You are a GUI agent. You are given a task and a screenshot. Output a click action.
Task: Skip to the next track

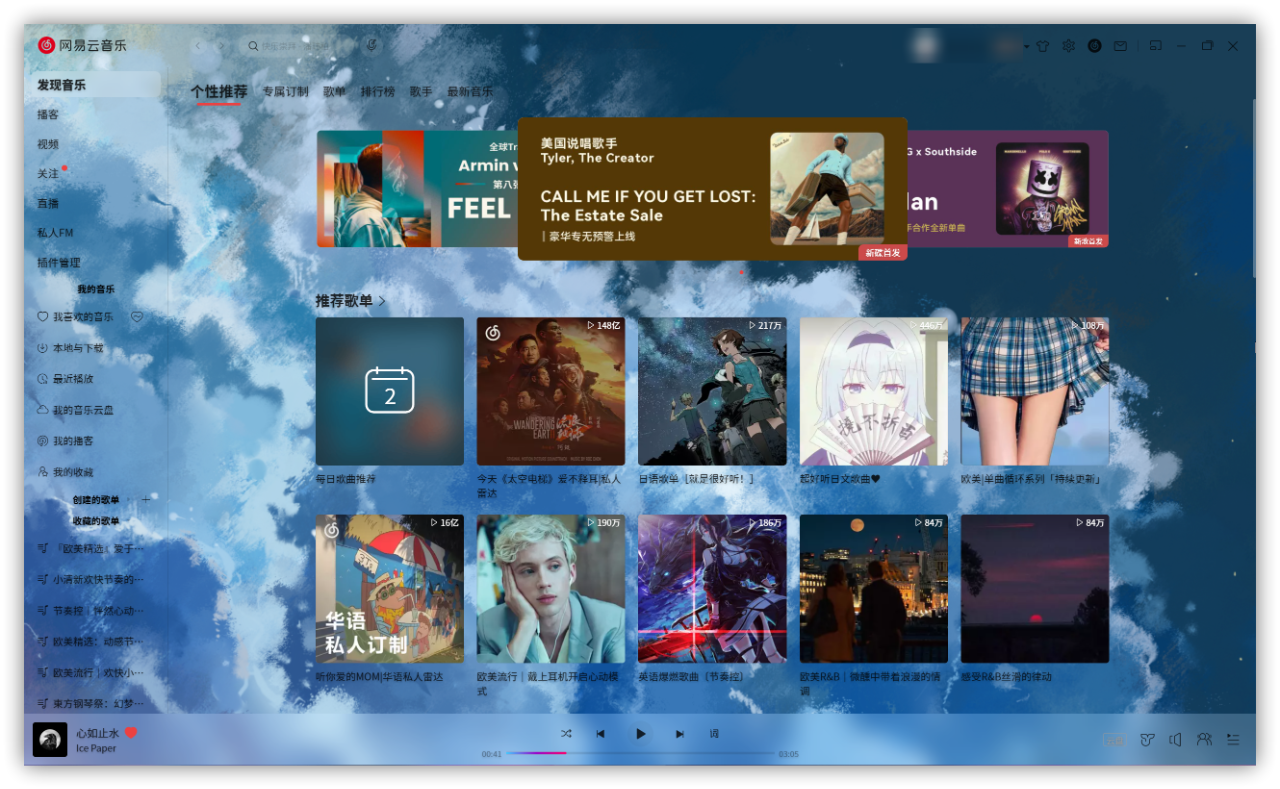[x=679, y=733]
